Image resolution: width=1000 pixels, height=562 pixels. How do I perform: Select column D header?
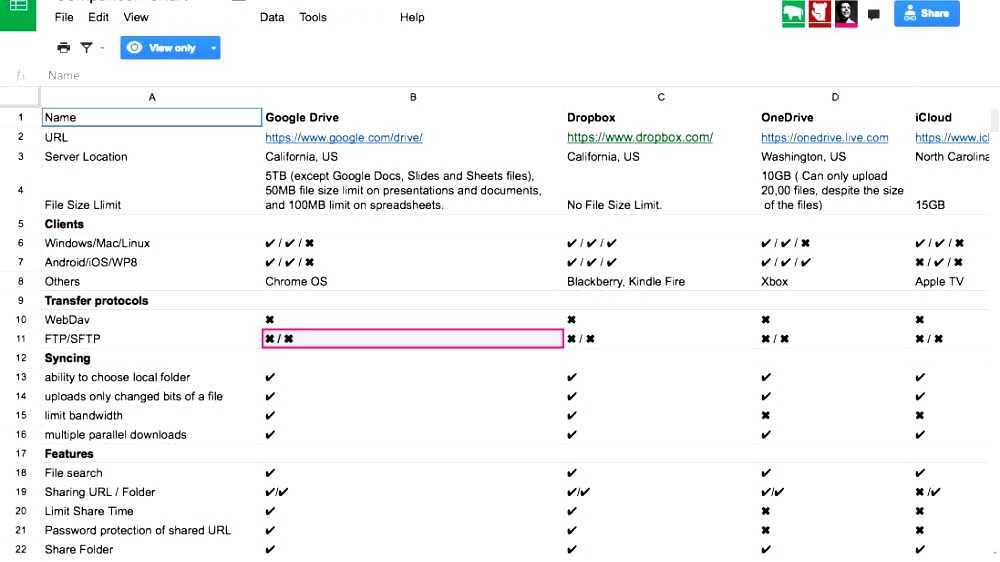[x=835, y=97]
